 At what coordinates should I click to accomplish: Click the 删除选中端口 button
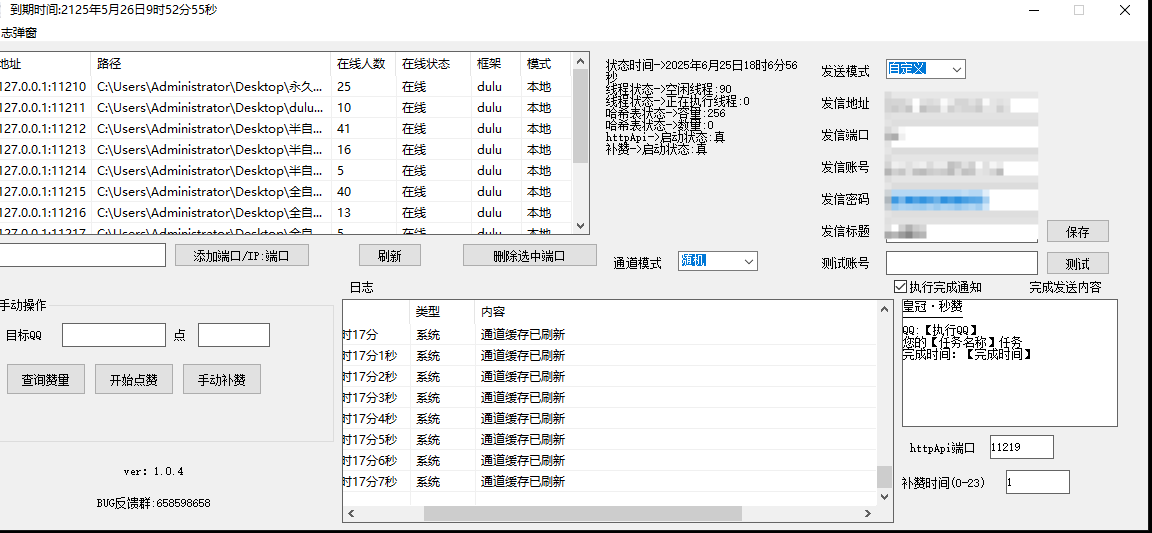[x=529, y=255]
